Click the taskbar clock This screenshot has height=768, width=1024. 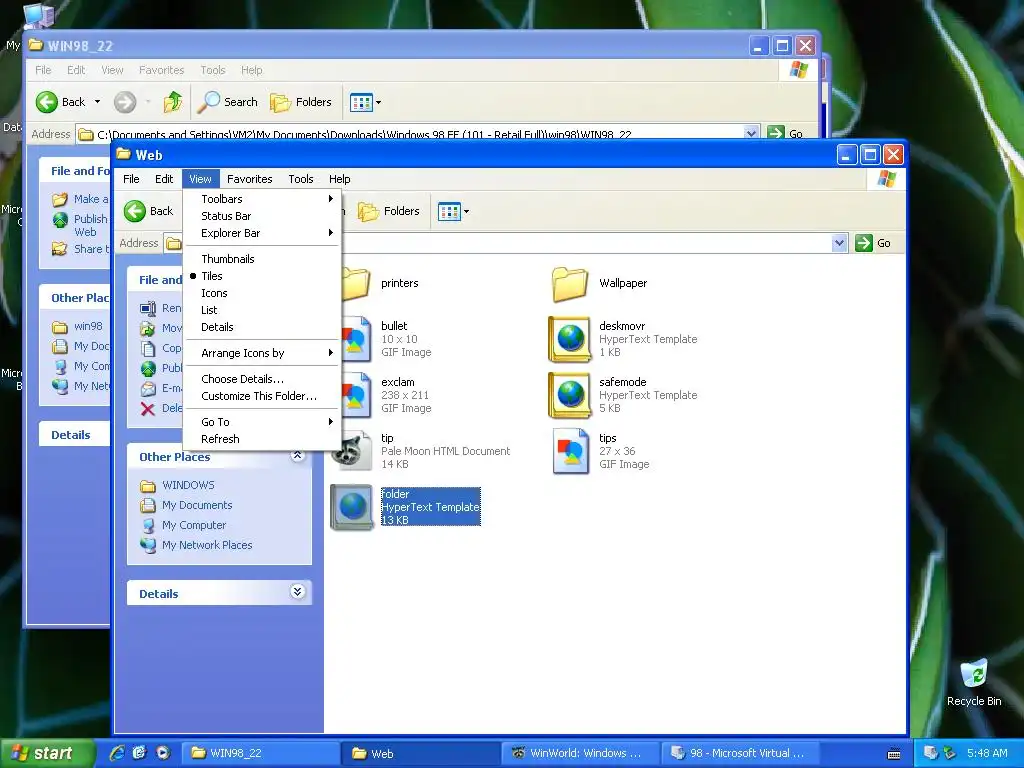click(987, 753)
